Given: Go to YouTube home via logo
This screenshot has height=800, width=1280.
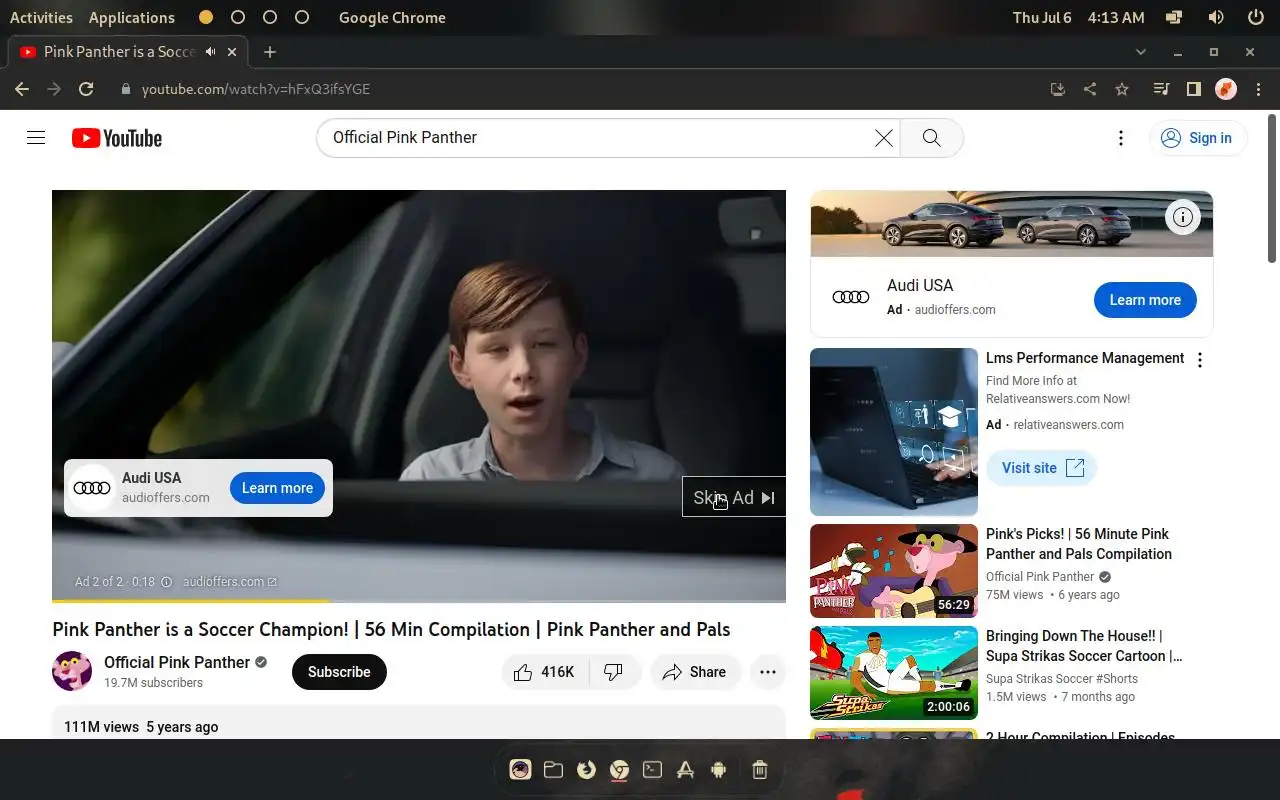Looking at the screenshot, I should click(x=117, y=138).
